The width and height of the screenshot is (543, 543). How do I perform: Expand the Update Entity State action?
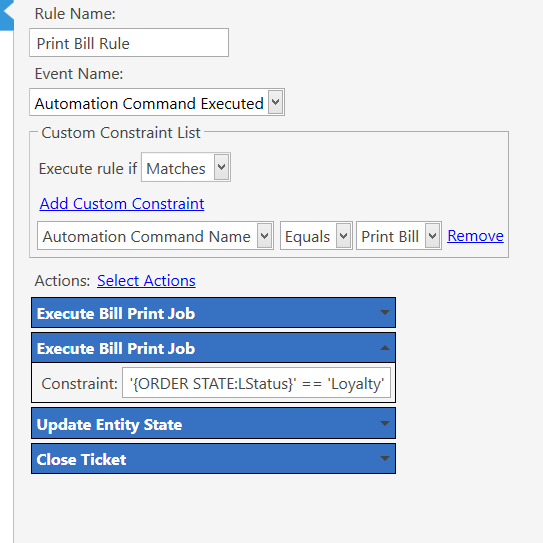pyautogui.click(x=213, y=424)
